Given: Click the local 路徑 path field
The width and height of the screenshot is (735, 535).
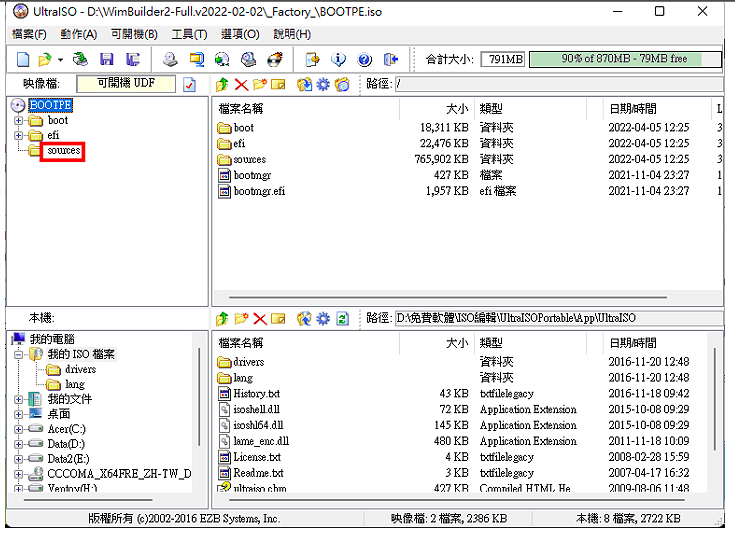Looking at the screenshot, I should [558, 318].
